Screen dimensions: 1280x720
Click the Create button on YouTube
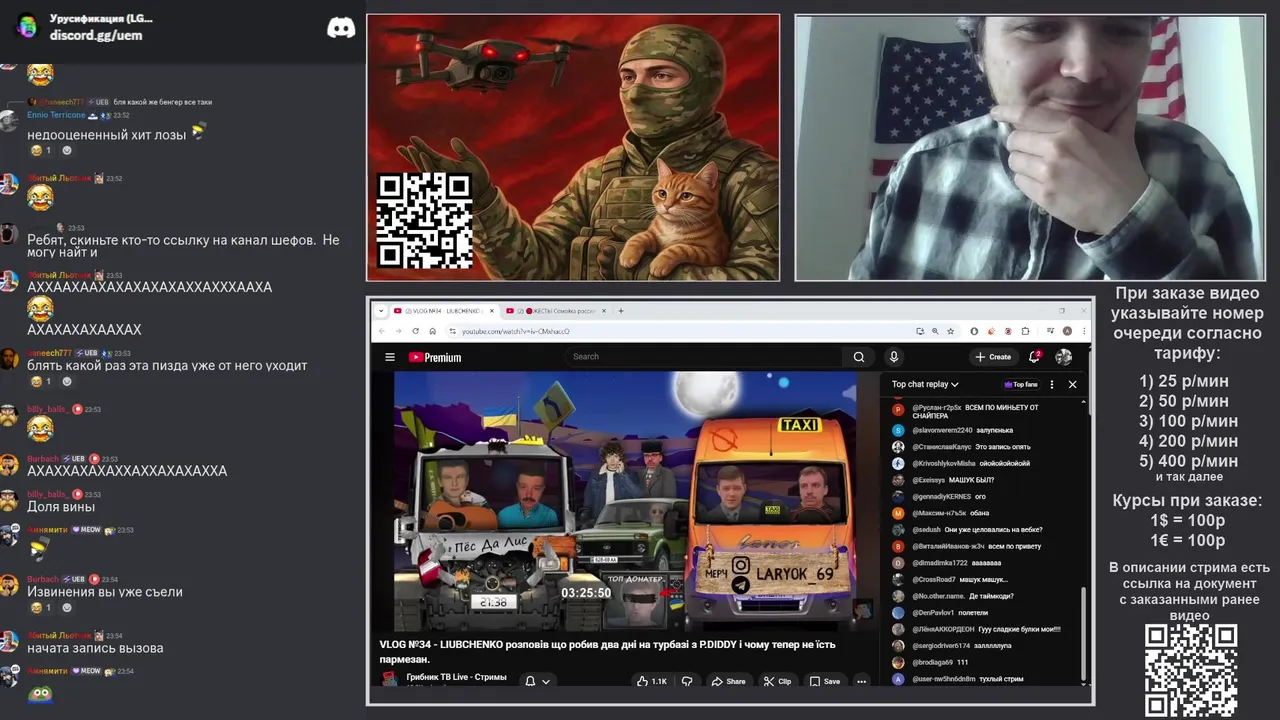[x=994, y=357]
